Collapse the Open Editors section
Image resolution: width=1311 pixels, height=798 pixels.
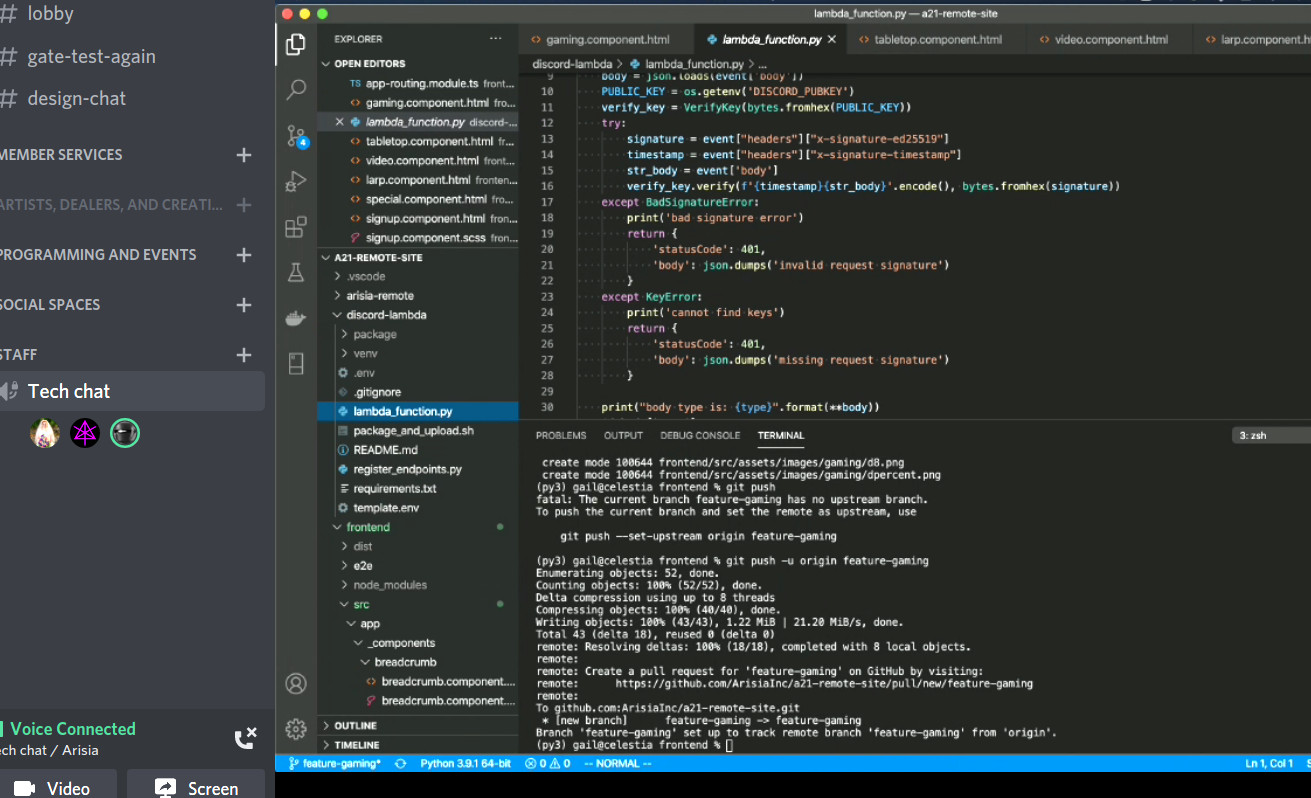click(327, 64)
